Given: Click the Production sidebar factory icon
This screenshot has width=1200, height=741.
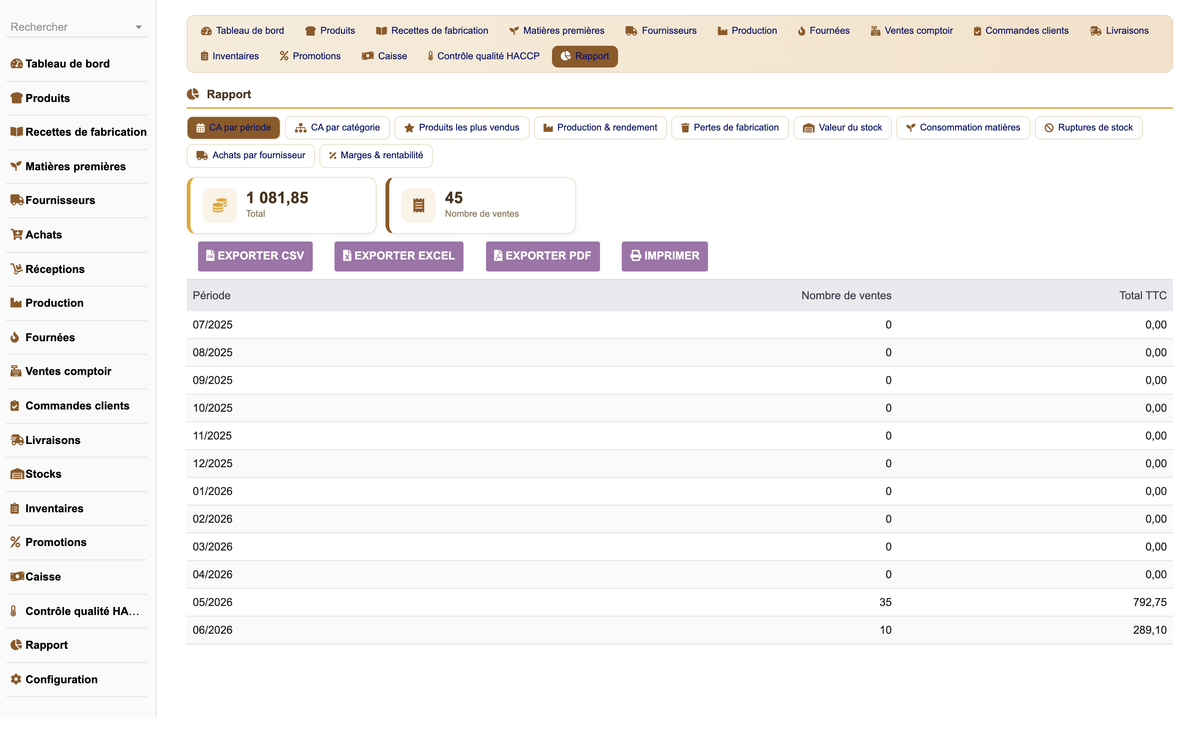Looking at the screenshot, I should (x=16, y=303).
